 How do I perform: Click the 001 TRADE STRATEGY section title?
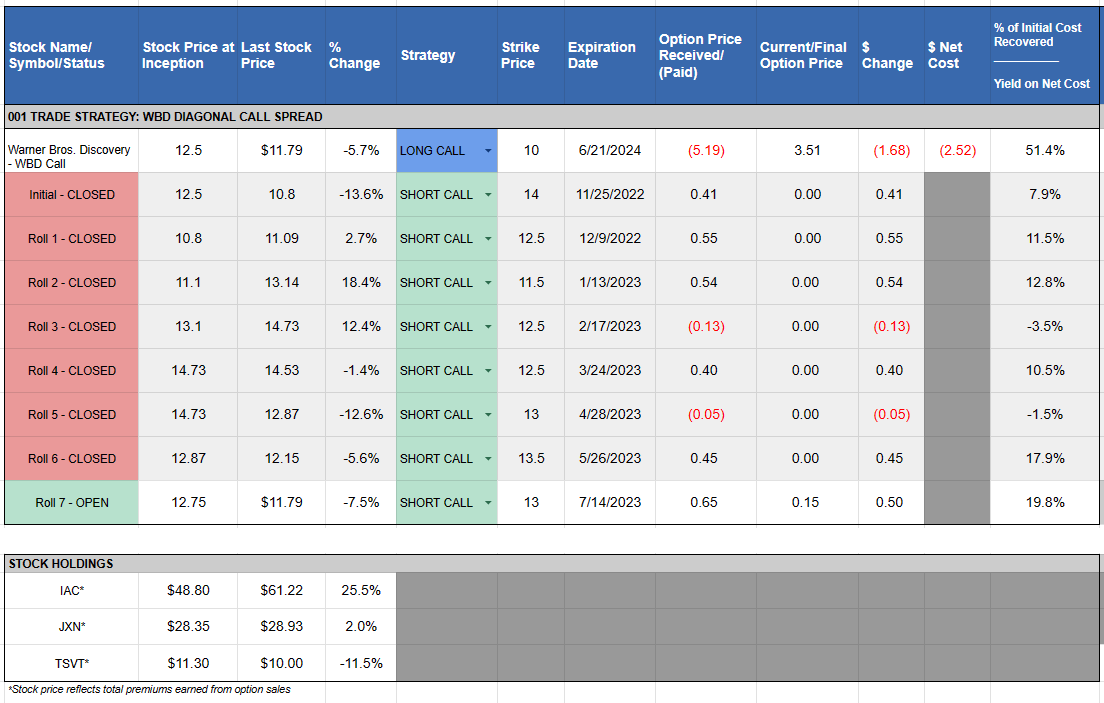coord(165,117)
